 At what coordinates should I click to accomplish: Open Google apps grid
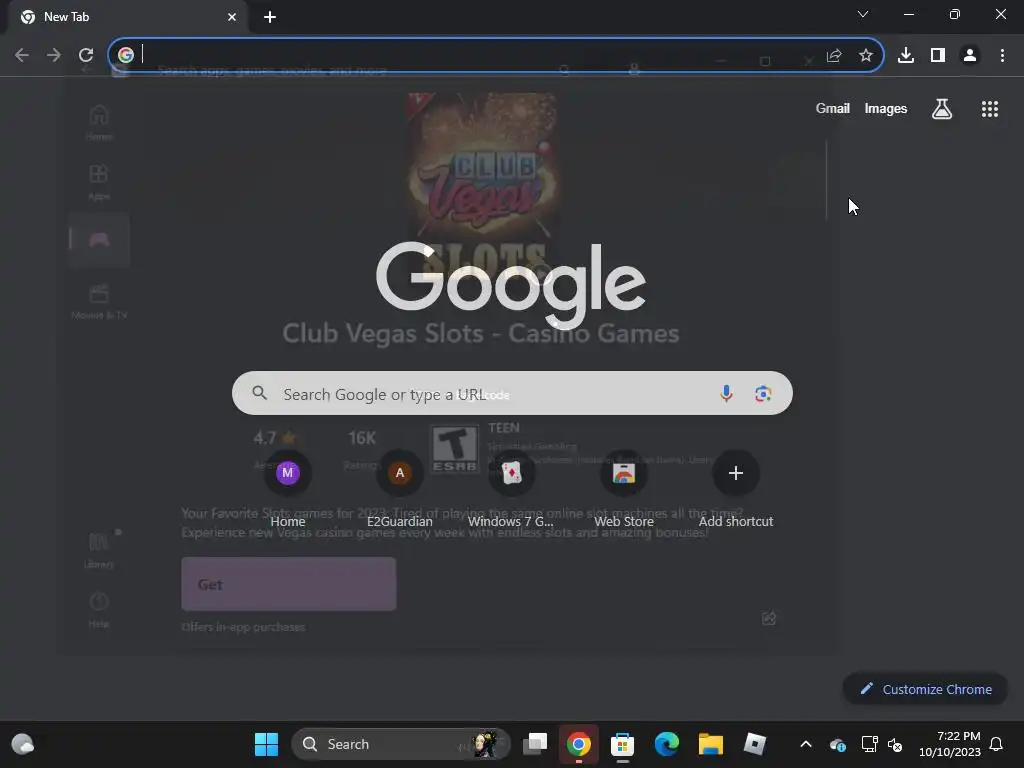coord(990,109)
